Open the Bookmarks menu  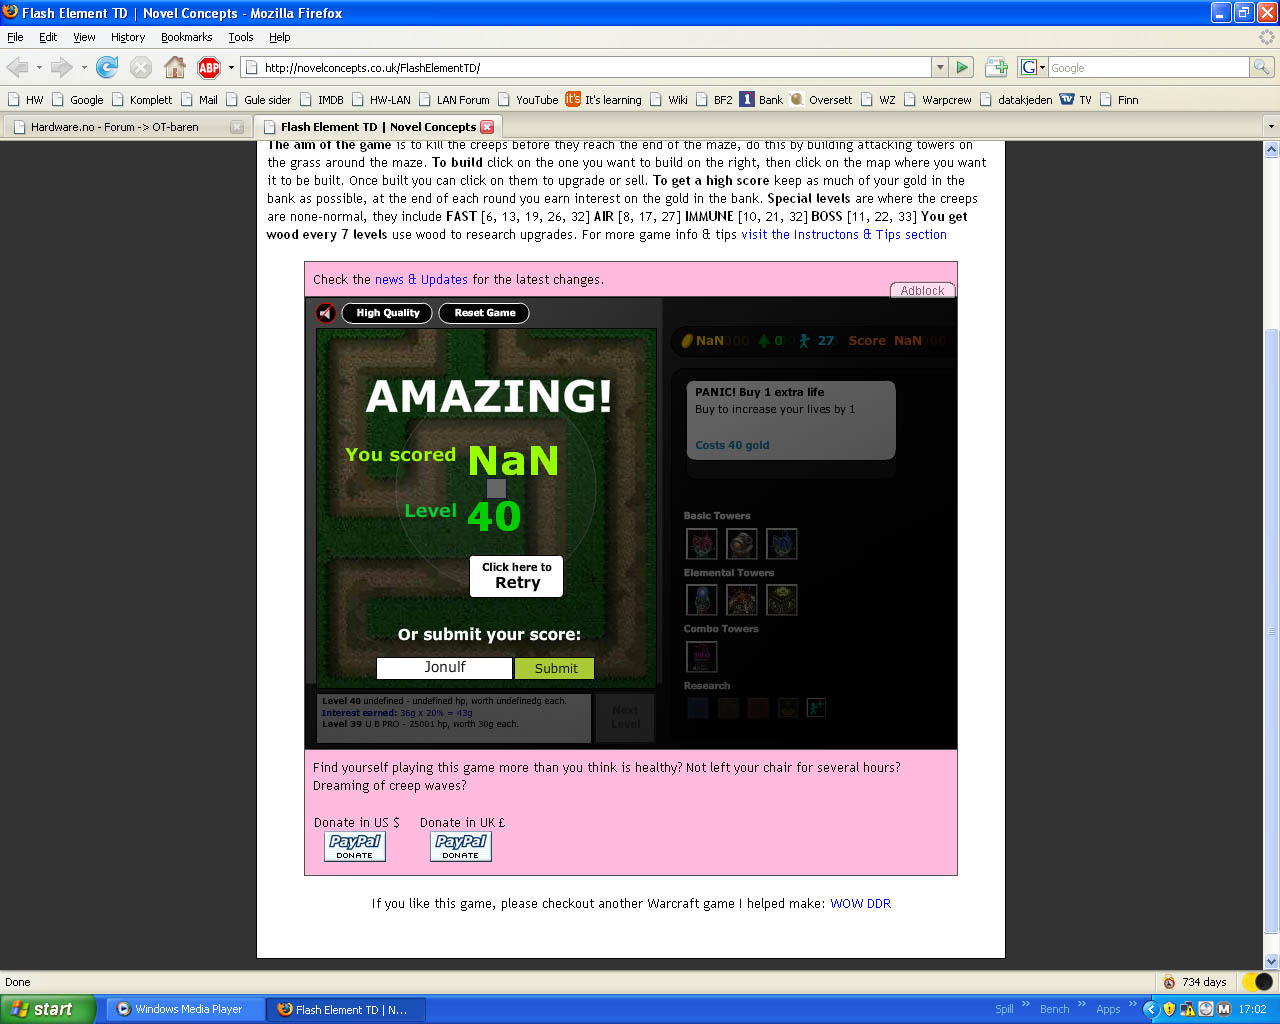186,37
